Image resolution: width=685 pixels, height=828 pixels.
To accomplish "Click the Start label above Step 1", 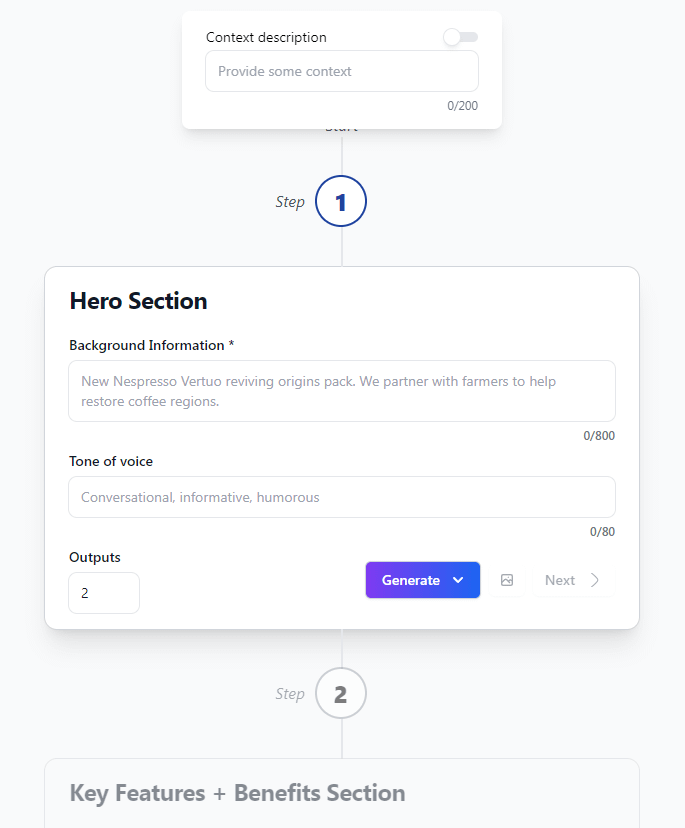I will tap(341, 126).
